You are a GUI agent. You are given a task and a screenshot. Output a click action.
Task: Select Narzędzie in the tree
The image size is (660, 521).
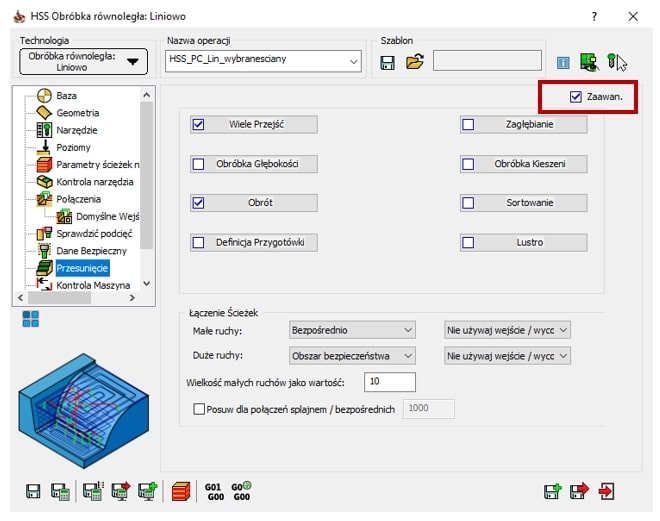[77, 130]
